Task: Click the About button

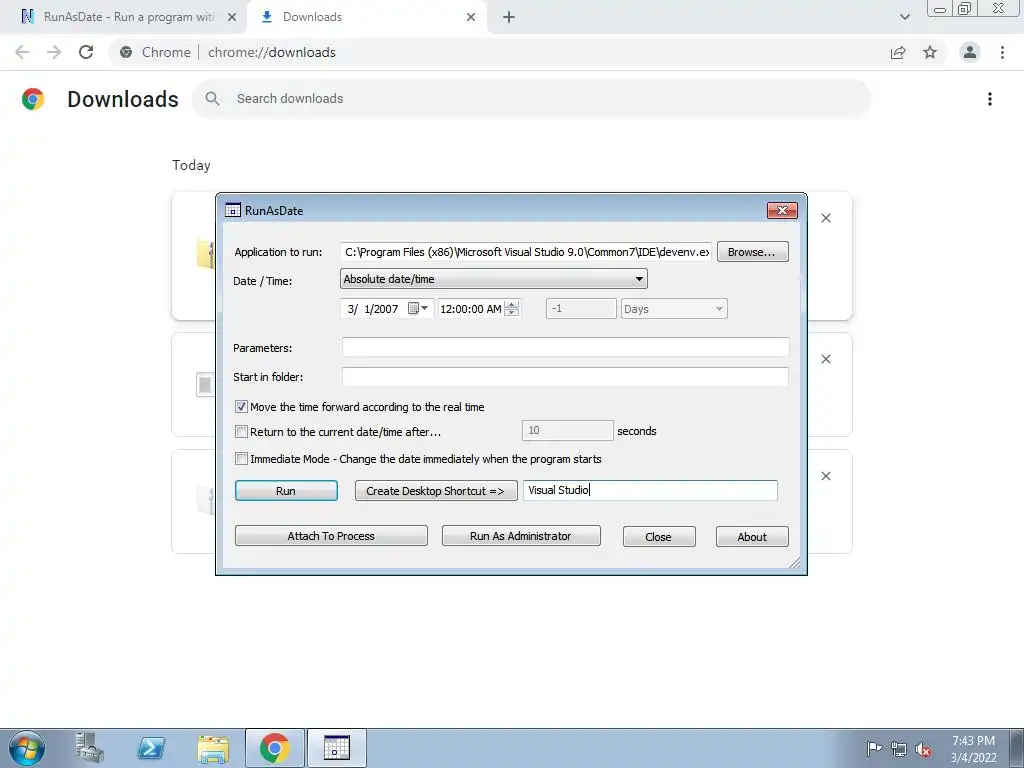Action: coord(752,537)
